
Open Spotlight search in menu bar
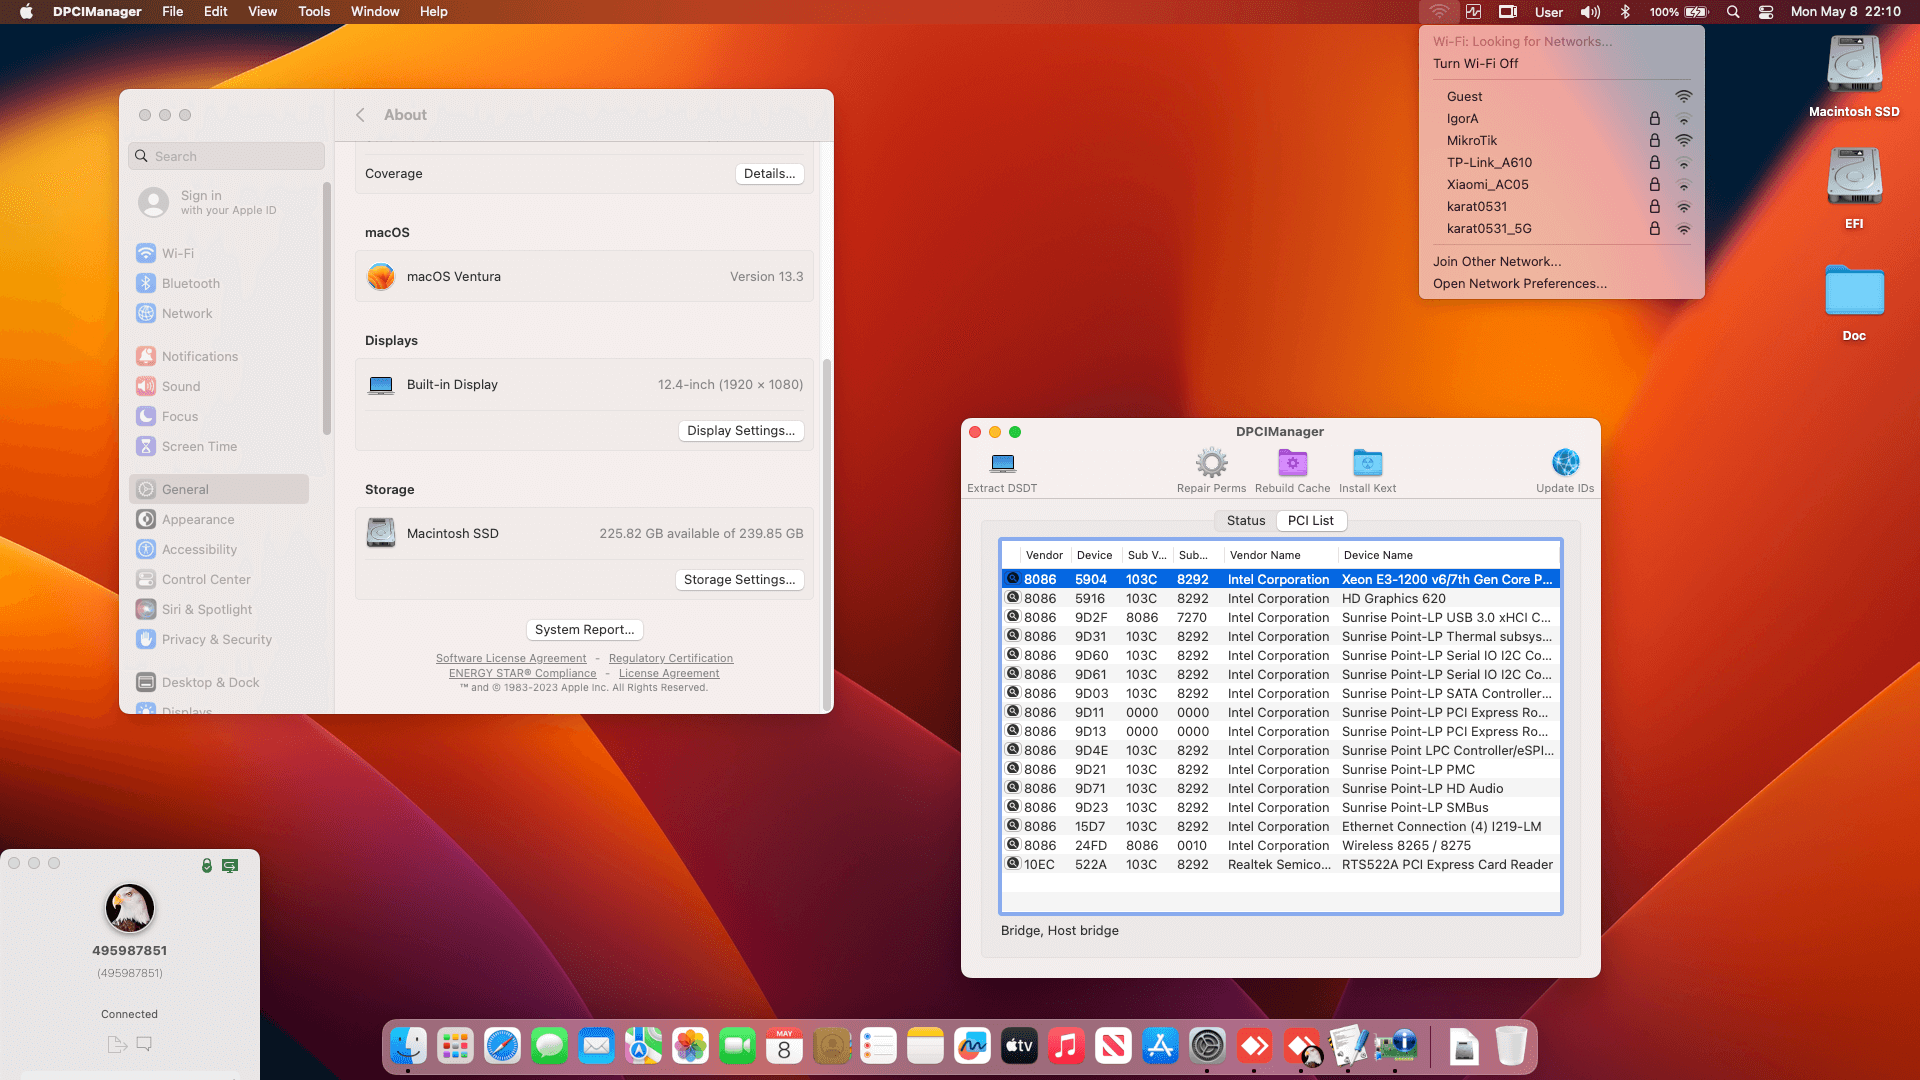tap(1733, 12)
